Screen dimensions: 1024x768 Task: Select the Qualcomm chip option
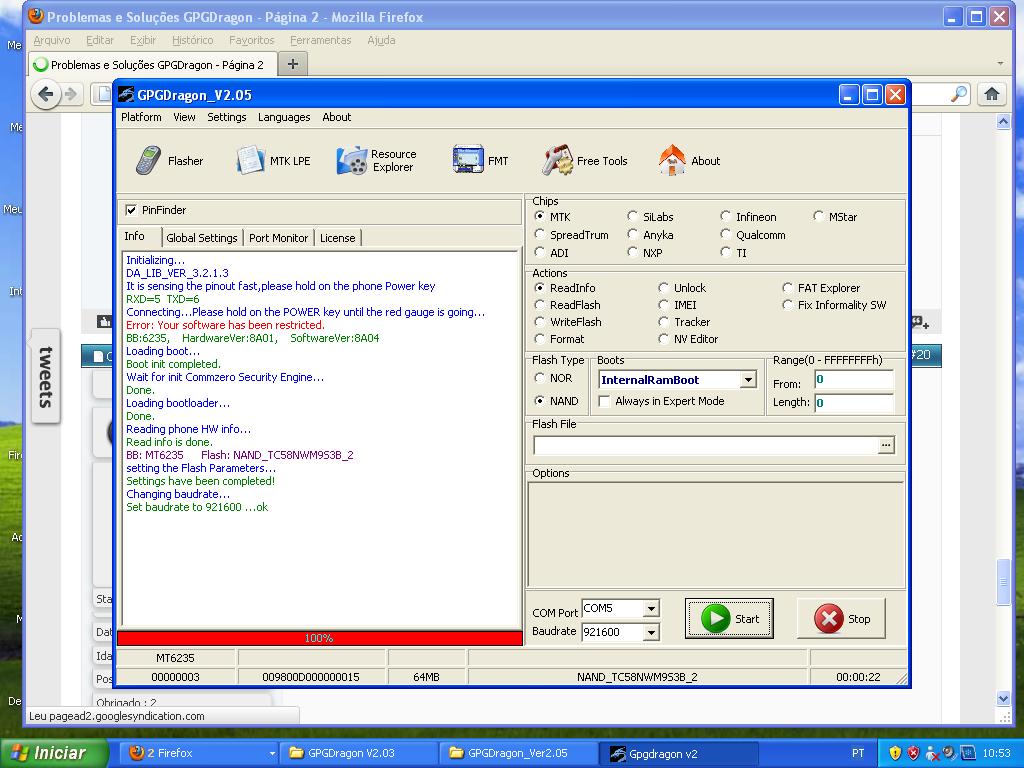tap(726, 234)
